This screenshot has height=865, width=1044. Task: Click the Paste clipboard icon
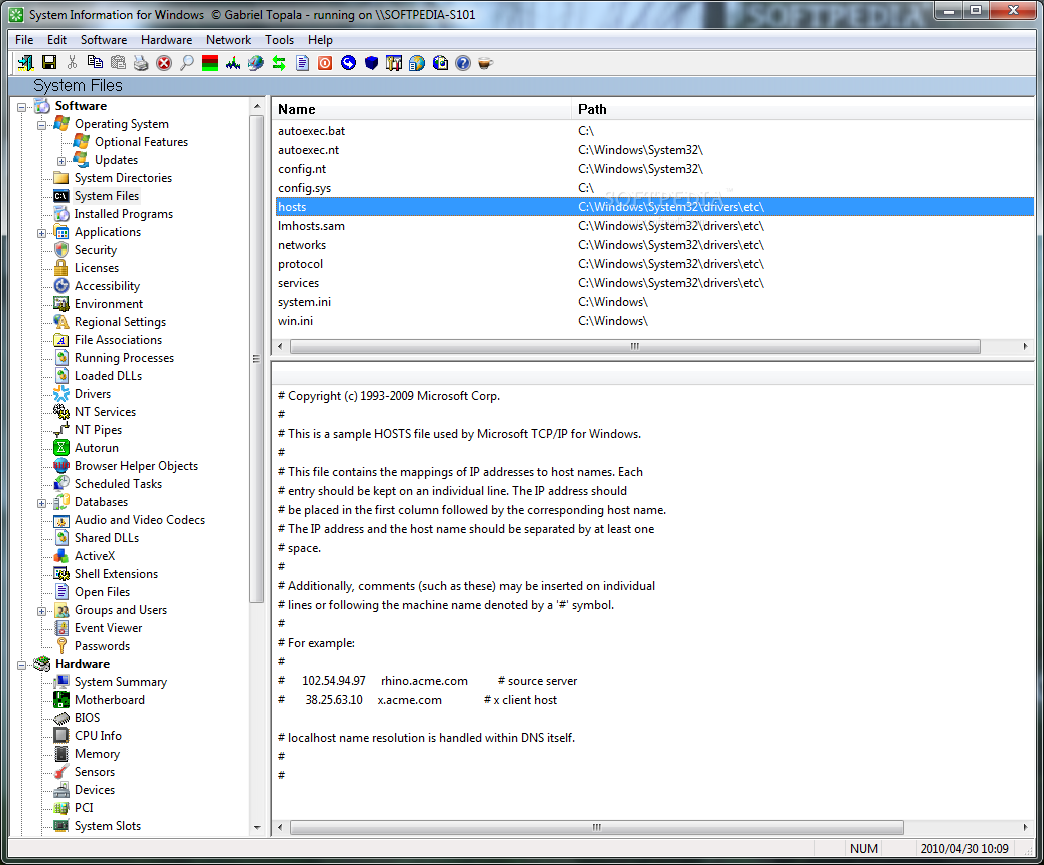(x=119, y=63)
